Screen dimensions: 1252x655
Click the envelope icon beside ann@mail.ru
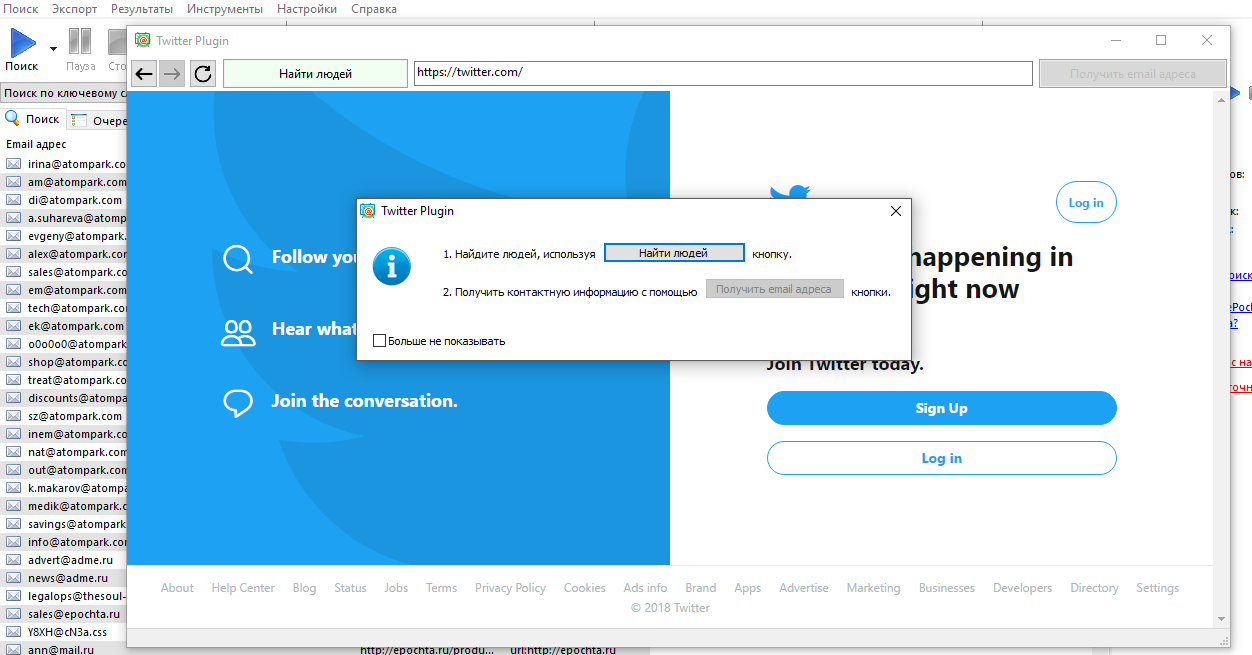coord(14,650)
